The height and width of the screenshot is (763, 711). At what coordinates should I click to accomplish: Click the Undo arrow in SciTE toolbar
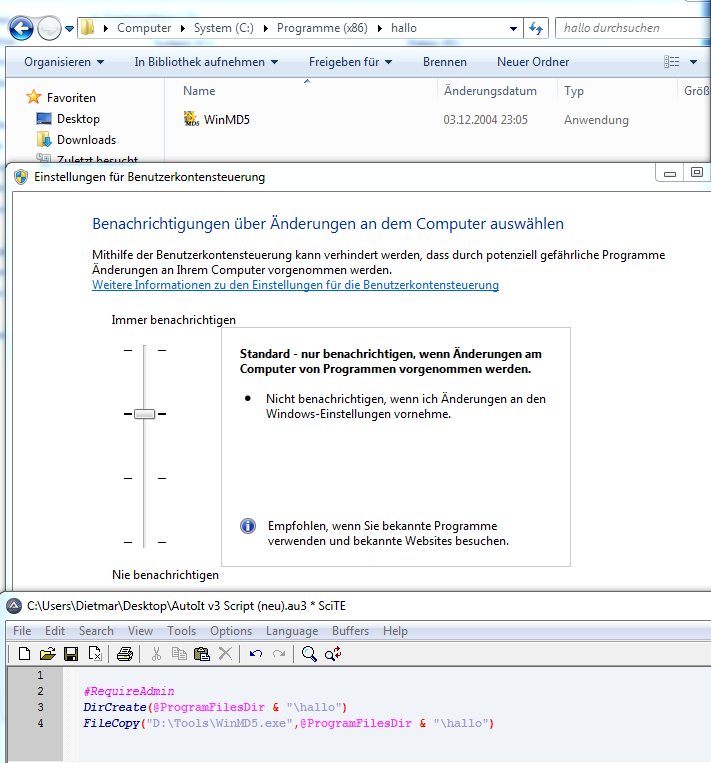point(256,654)
